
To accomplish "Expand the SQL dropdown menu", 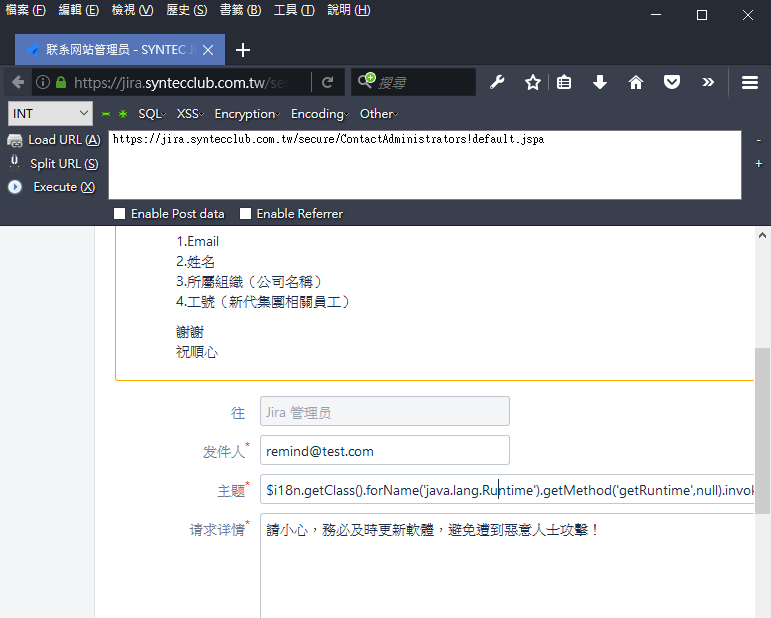I will [x=151, y=114].
